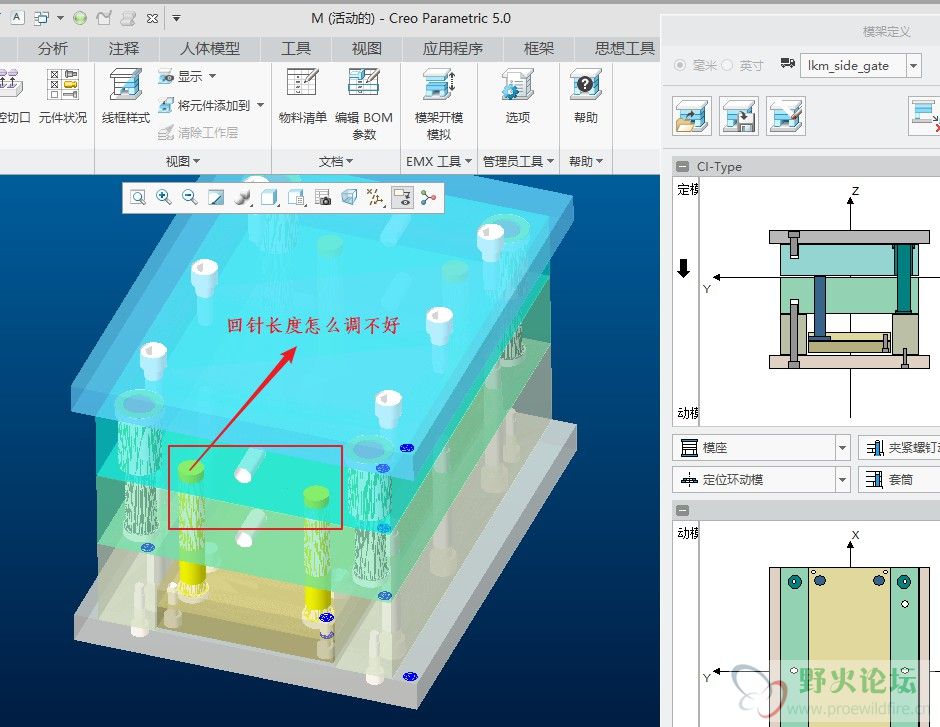
Task: Click the mold base side-view preview diagram
Action: pos(849,301)
